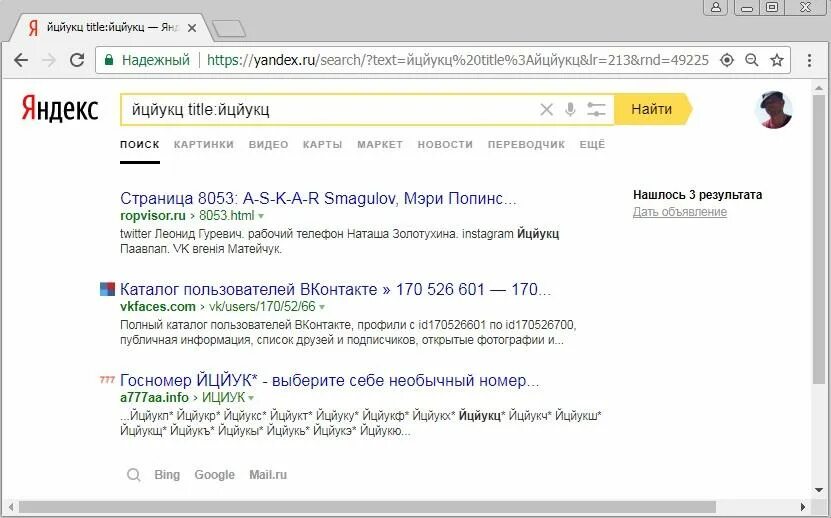
Task: Open the ПЕРЕВОДЧИК tab
Action: (x=526, y=144)
